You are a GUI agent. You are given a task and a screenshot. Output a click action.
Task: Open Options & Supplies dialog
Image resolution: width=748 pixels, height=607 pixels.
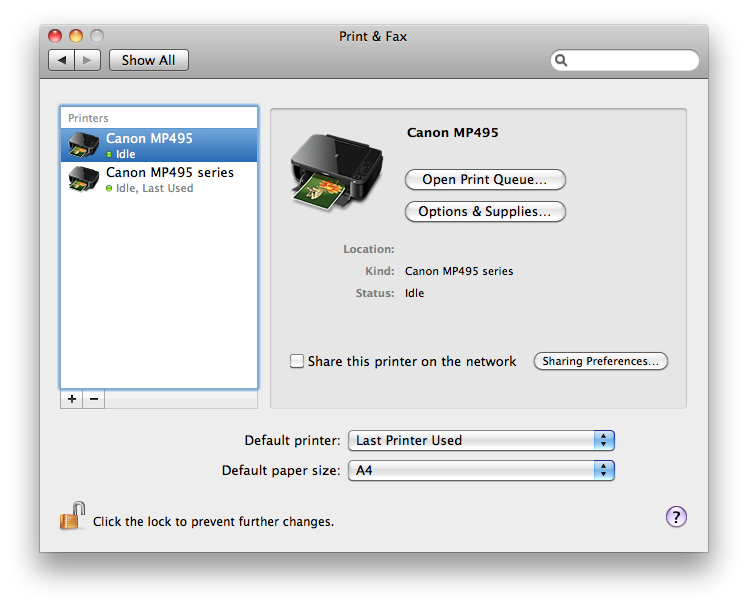[485, 211]
